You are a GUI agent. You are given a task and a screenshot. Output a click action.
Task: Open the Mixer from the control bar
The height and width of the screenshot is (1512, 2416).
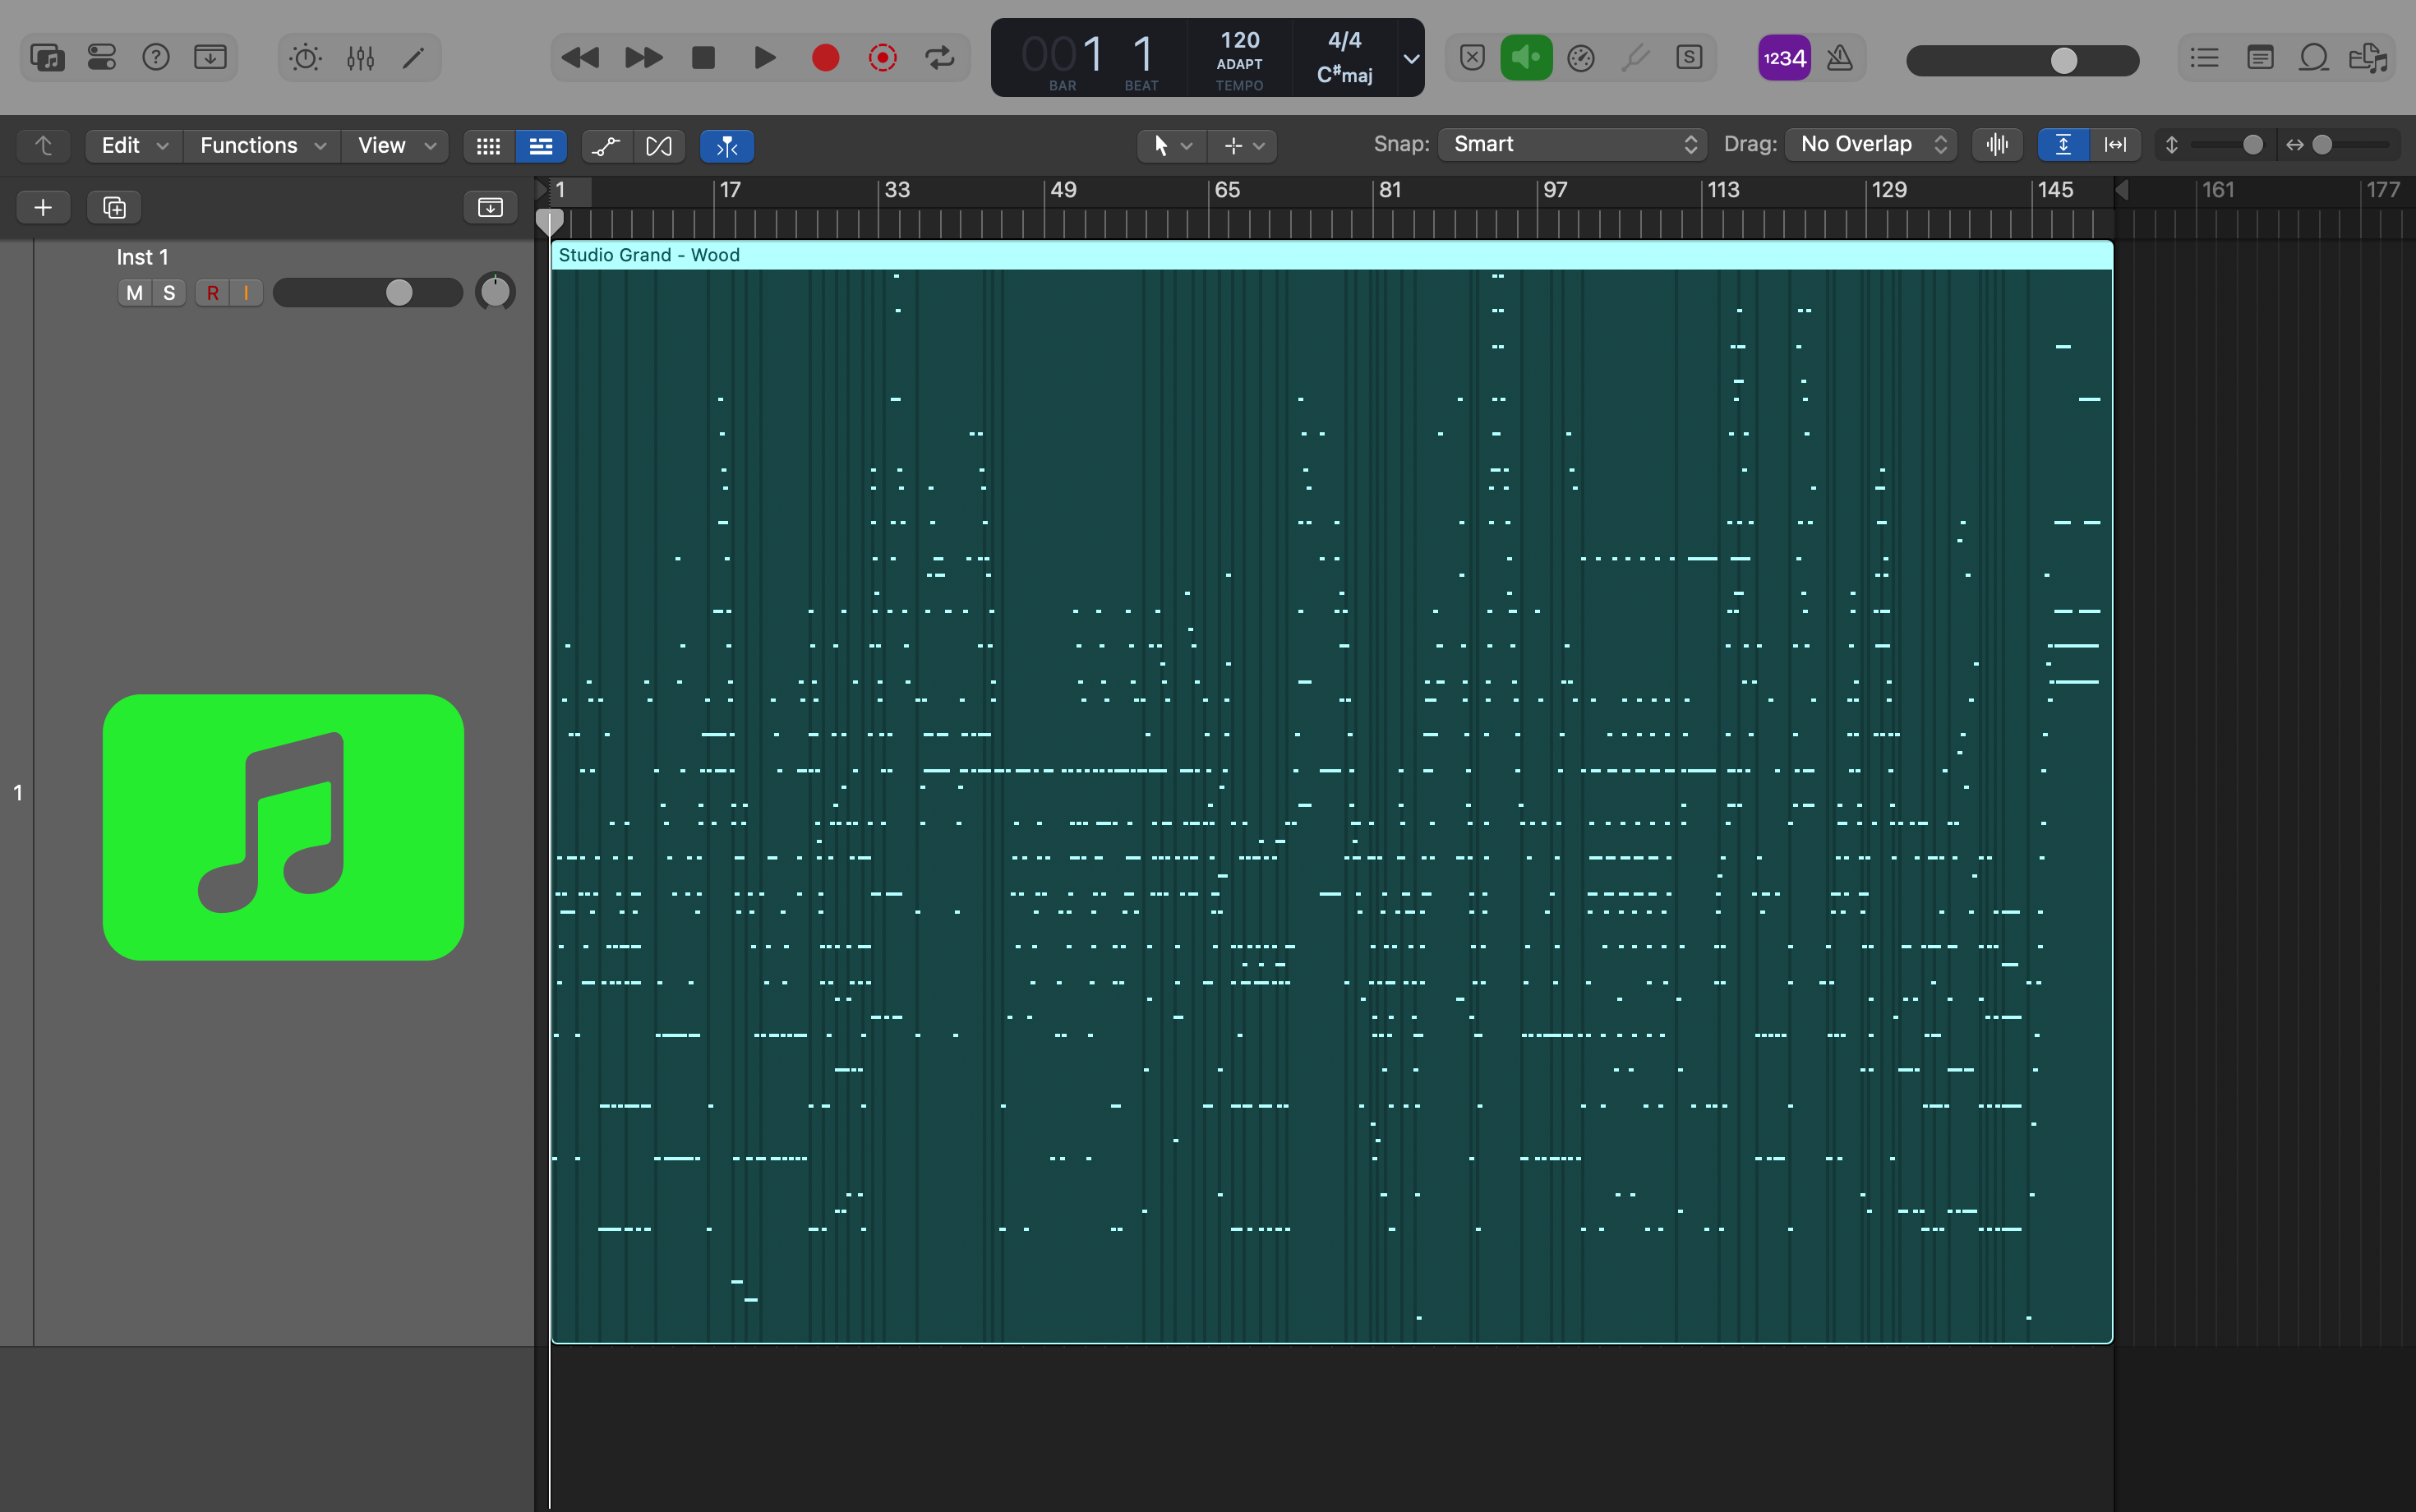[x=360, y=58]
